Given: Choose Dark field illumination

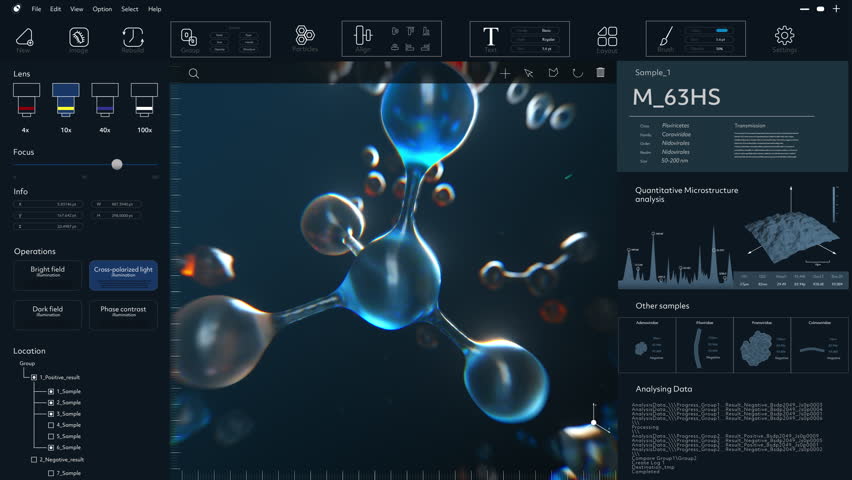Looking at the screenshot, I should pos(48,315).
